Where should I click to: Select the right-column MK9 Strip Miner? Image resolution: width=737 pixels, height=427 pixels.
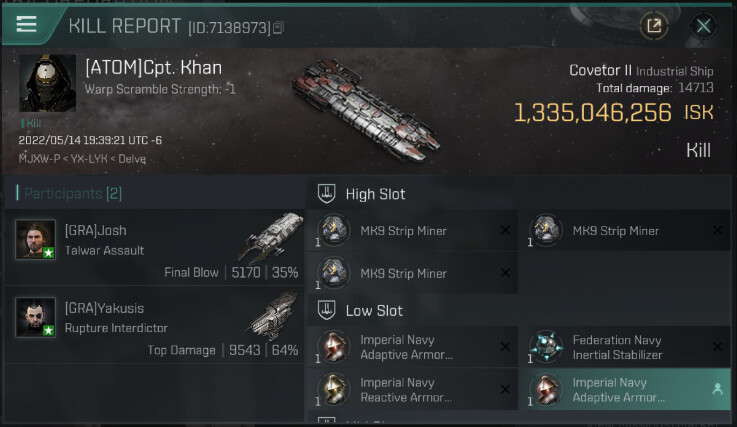[x=615, y=231]
